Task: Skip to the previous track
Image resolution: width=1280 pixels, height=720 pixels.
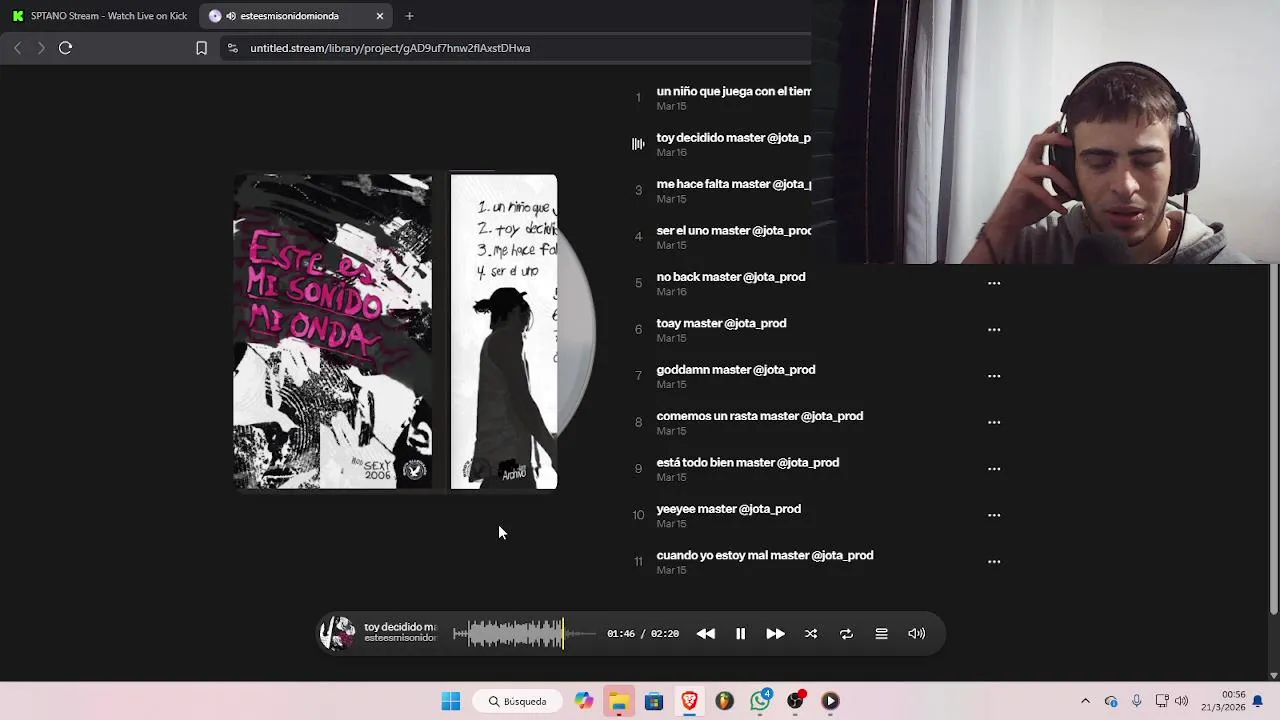Action: point(705,633)
